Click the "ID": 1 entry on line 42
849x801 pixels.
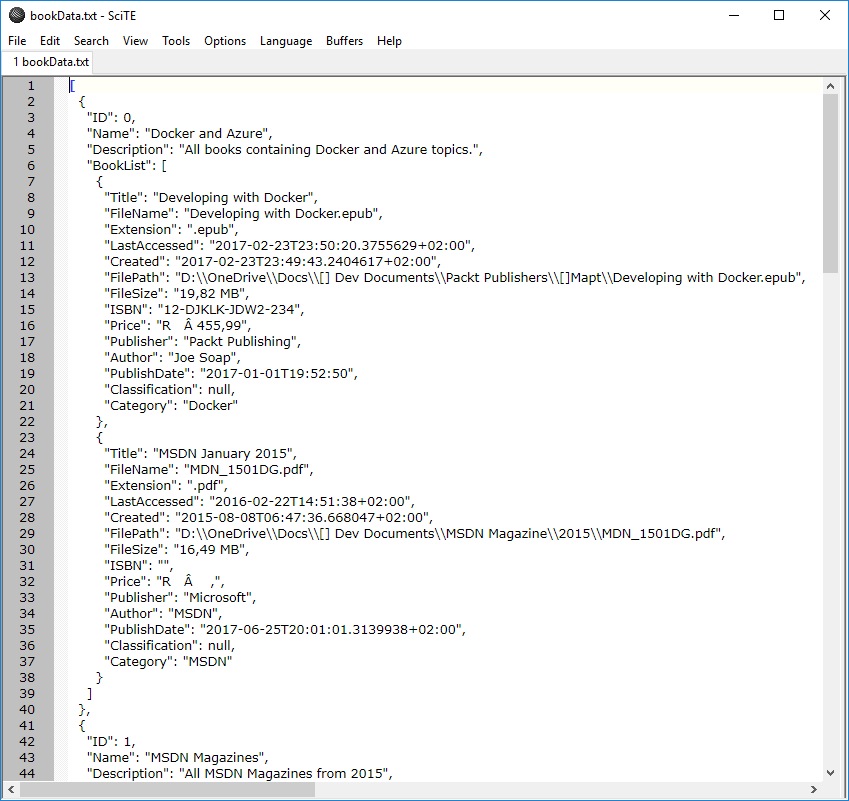pos(110,741)
